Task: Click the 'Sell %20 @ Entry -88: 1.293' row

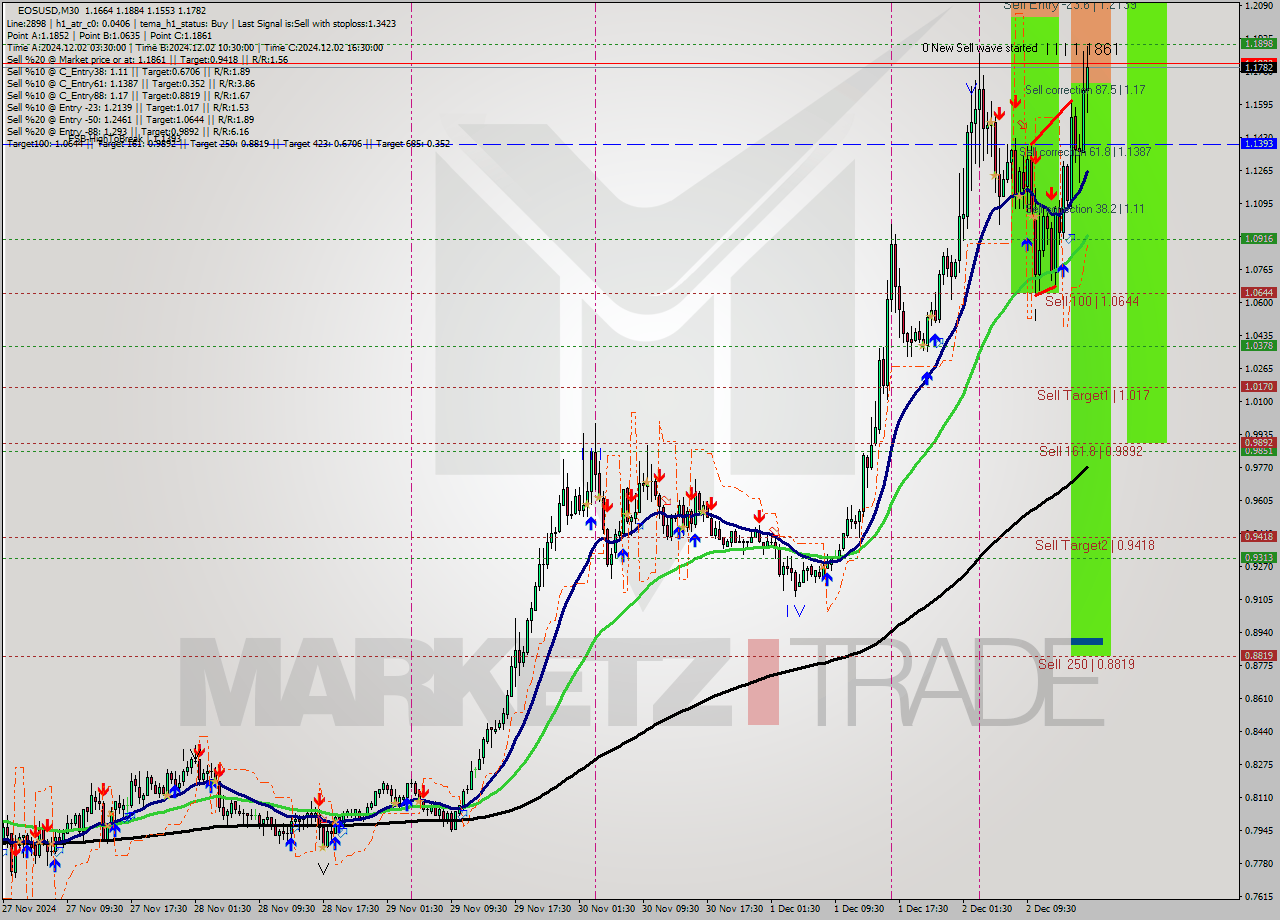Action: click(x=128, y=131)
